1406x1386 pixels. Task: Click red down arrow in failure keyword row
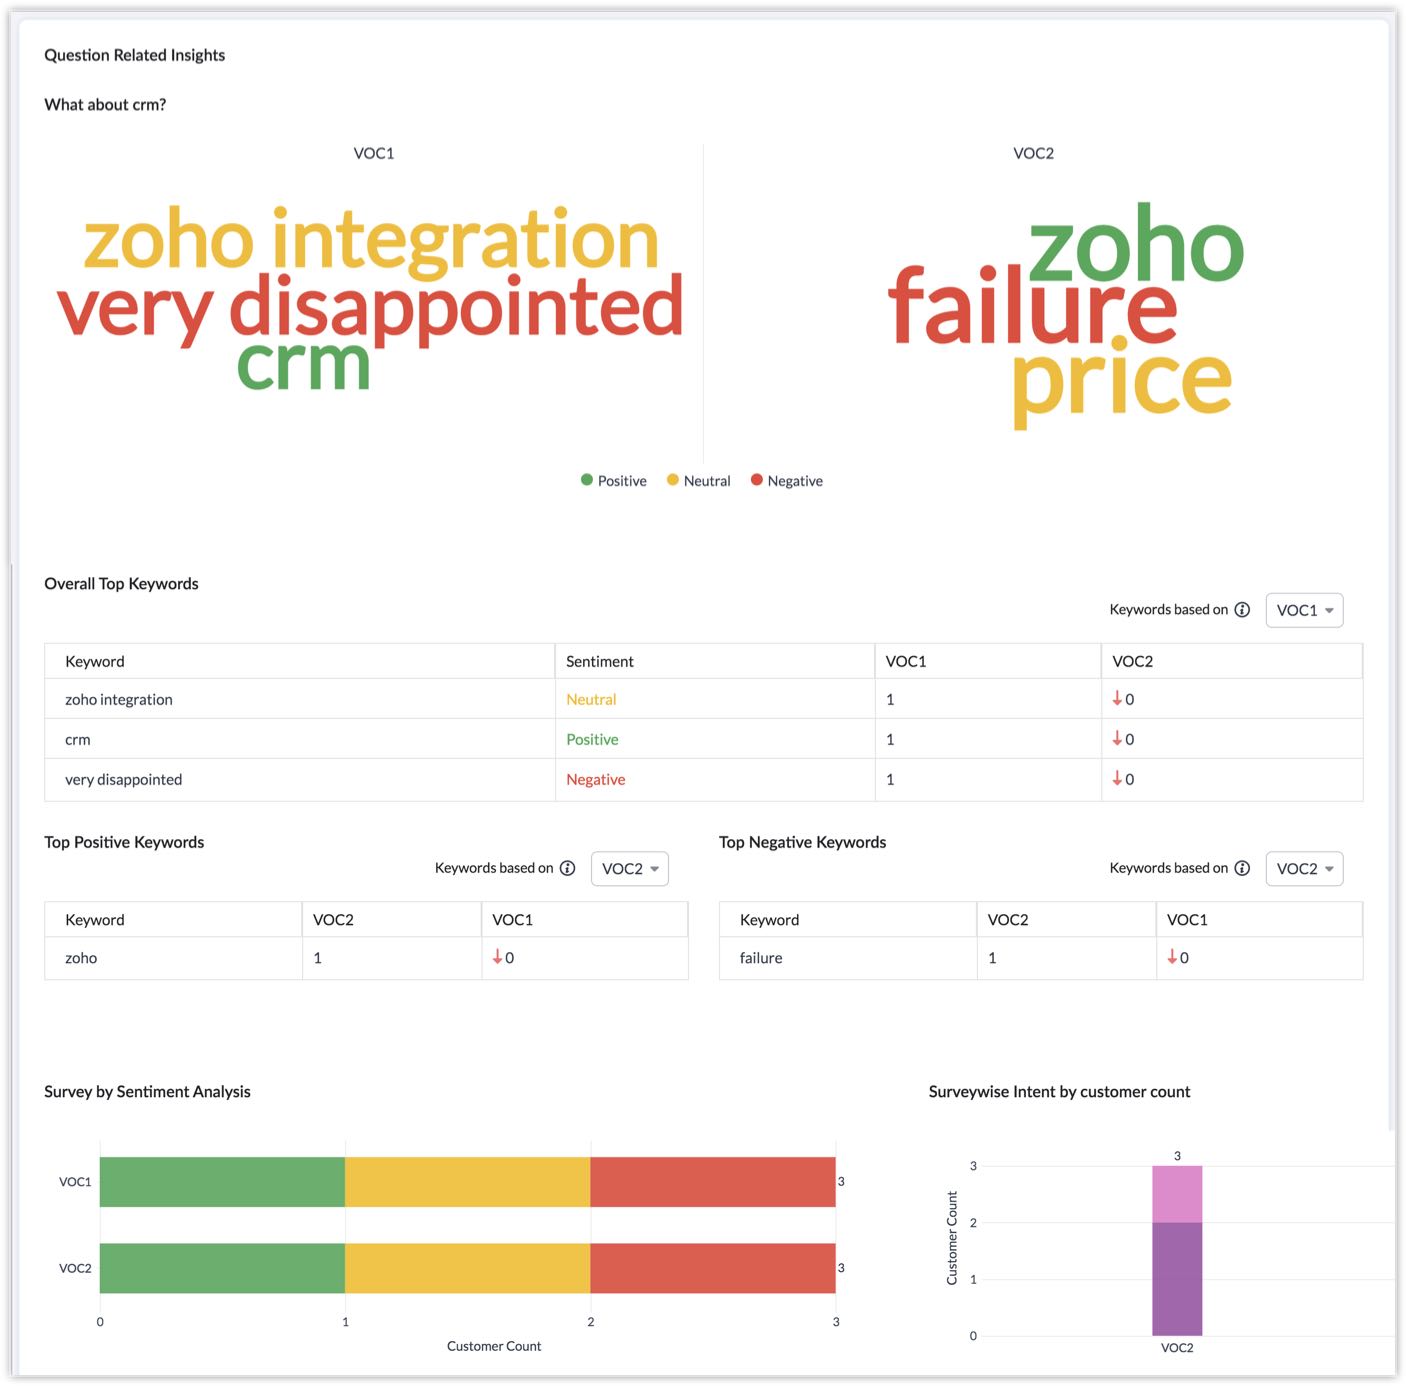(x=1172, y=957)
